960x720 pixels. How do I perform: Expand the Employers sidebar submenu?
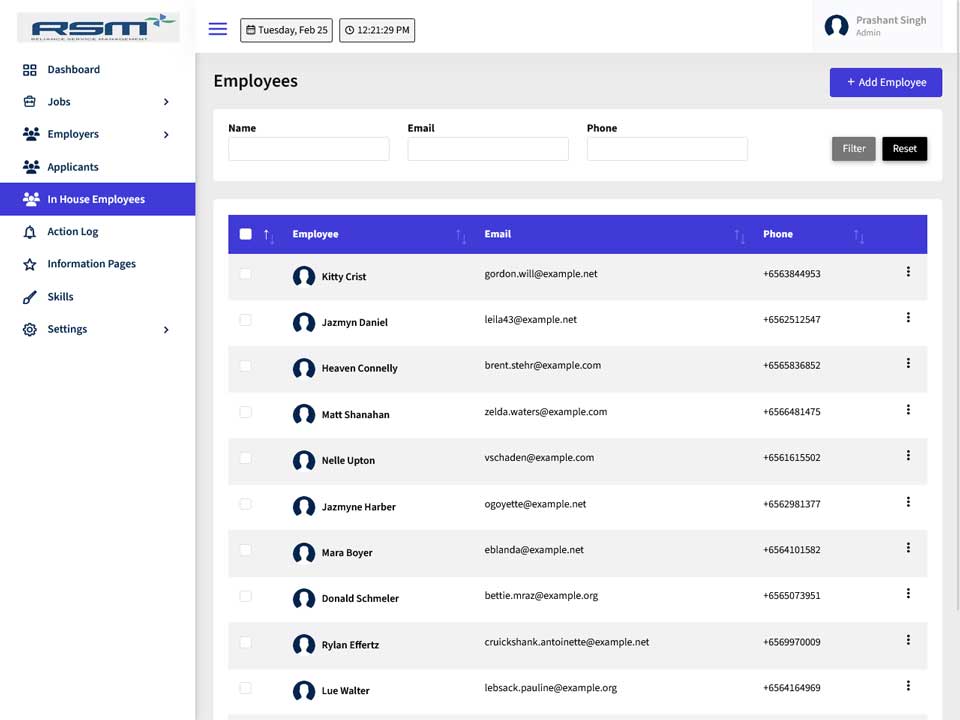(x=166, y=134)
